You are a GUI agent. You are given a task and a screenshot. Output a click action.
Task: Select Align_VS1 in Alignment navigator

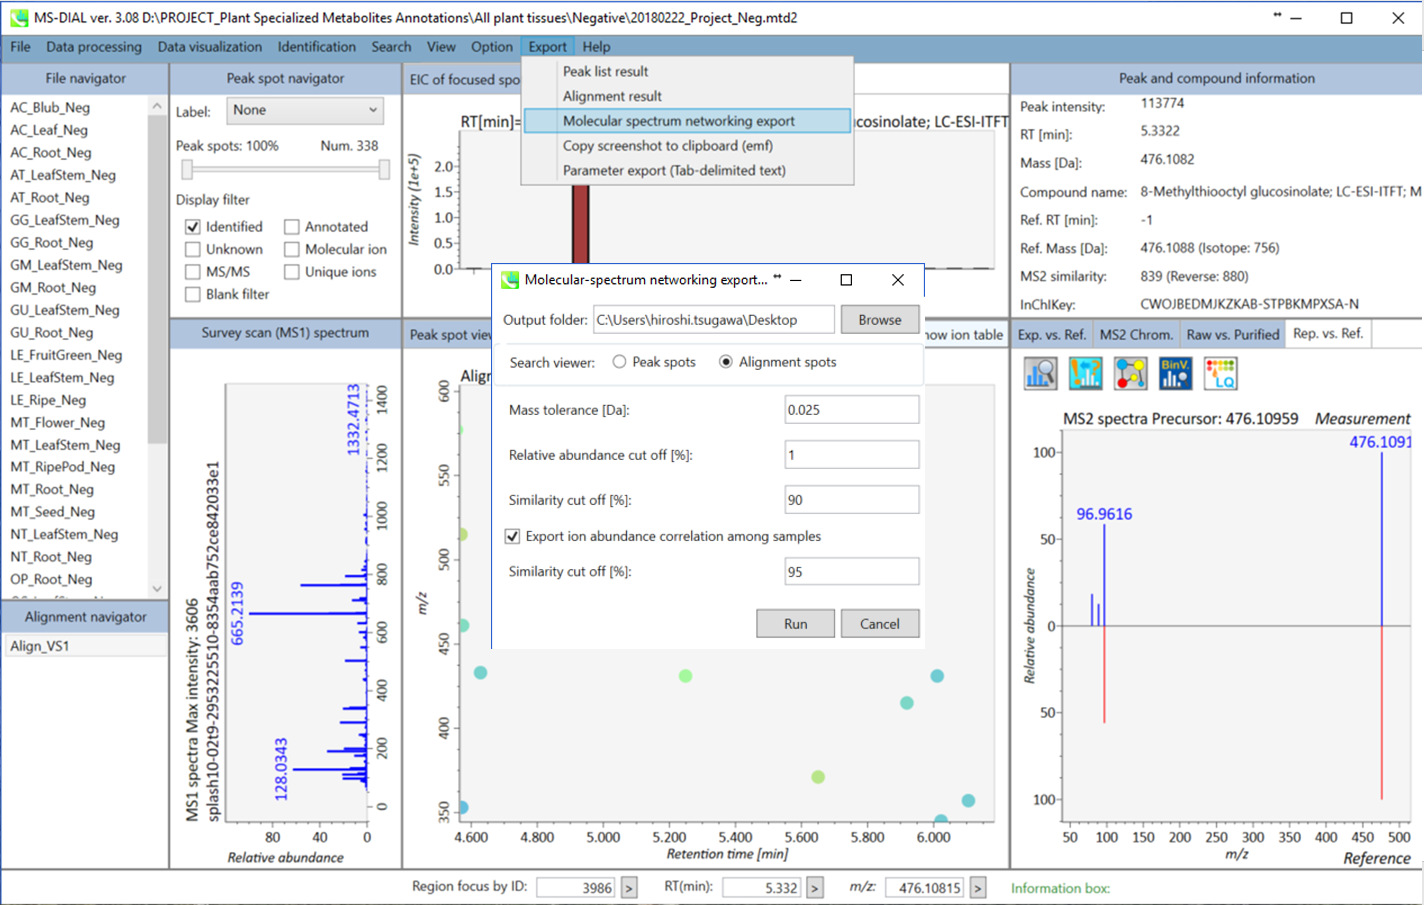[85, 646]
